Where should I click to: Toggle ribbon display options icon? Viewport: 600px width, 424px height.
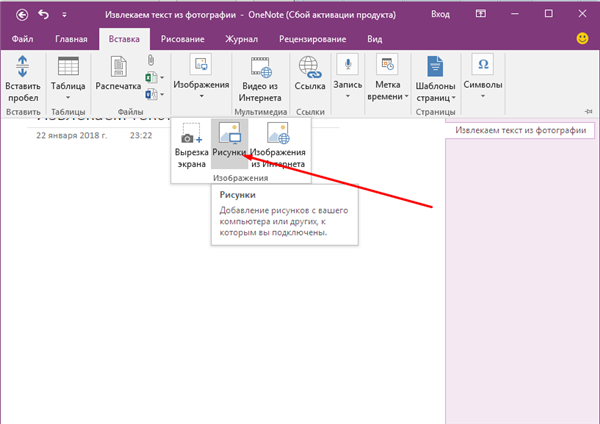tap(481, 14)
